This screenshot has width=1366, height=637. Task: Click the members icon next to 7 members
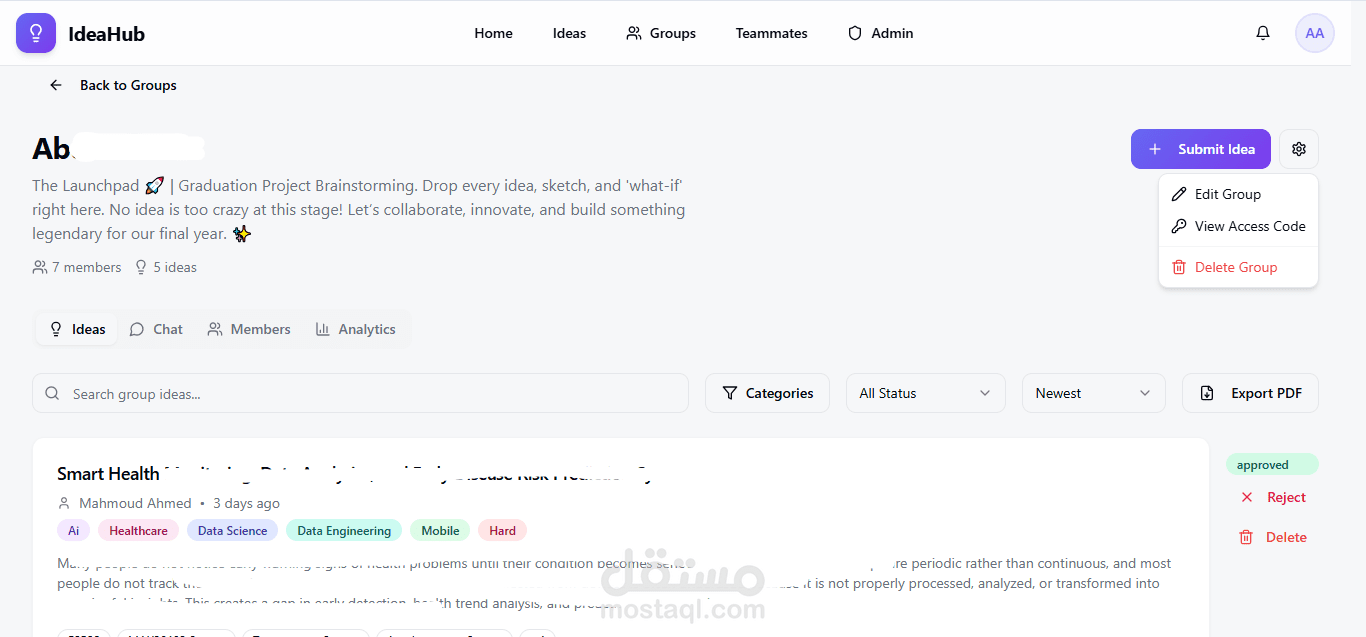click(40, 267)
